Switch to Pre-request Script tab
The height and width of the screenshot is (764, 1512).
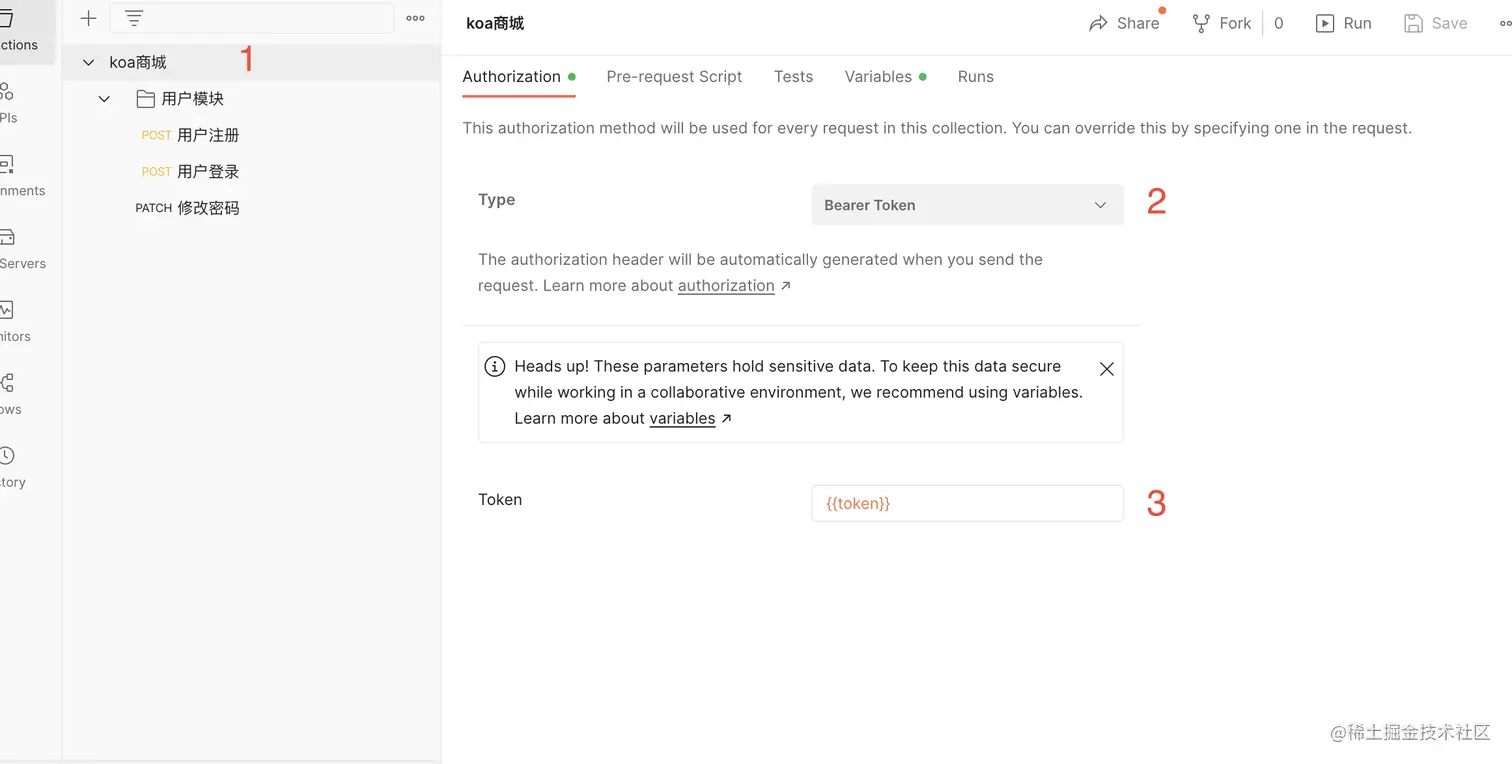[x=674, y=77]
